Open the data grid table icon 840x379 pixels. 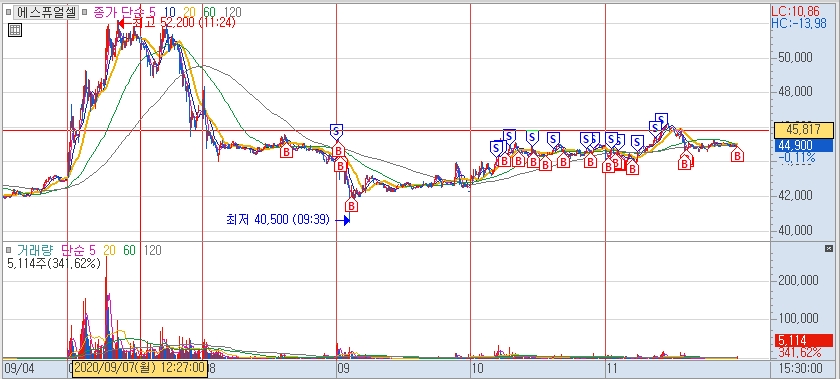15,31
